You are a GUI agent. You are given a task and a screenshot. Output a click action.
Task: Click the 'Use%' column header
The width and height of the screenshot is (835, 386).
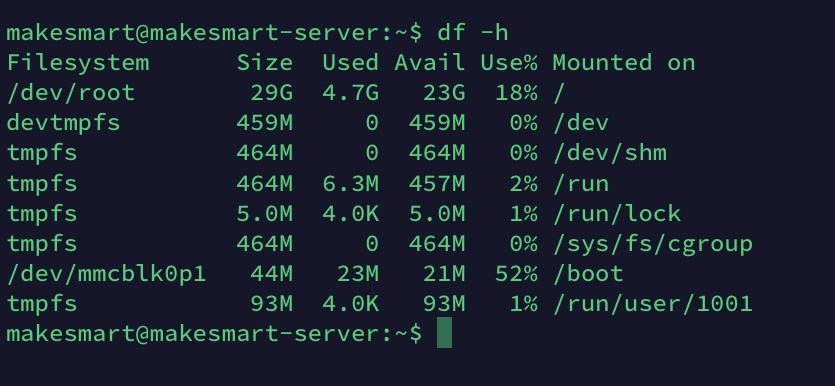[509, 63]
